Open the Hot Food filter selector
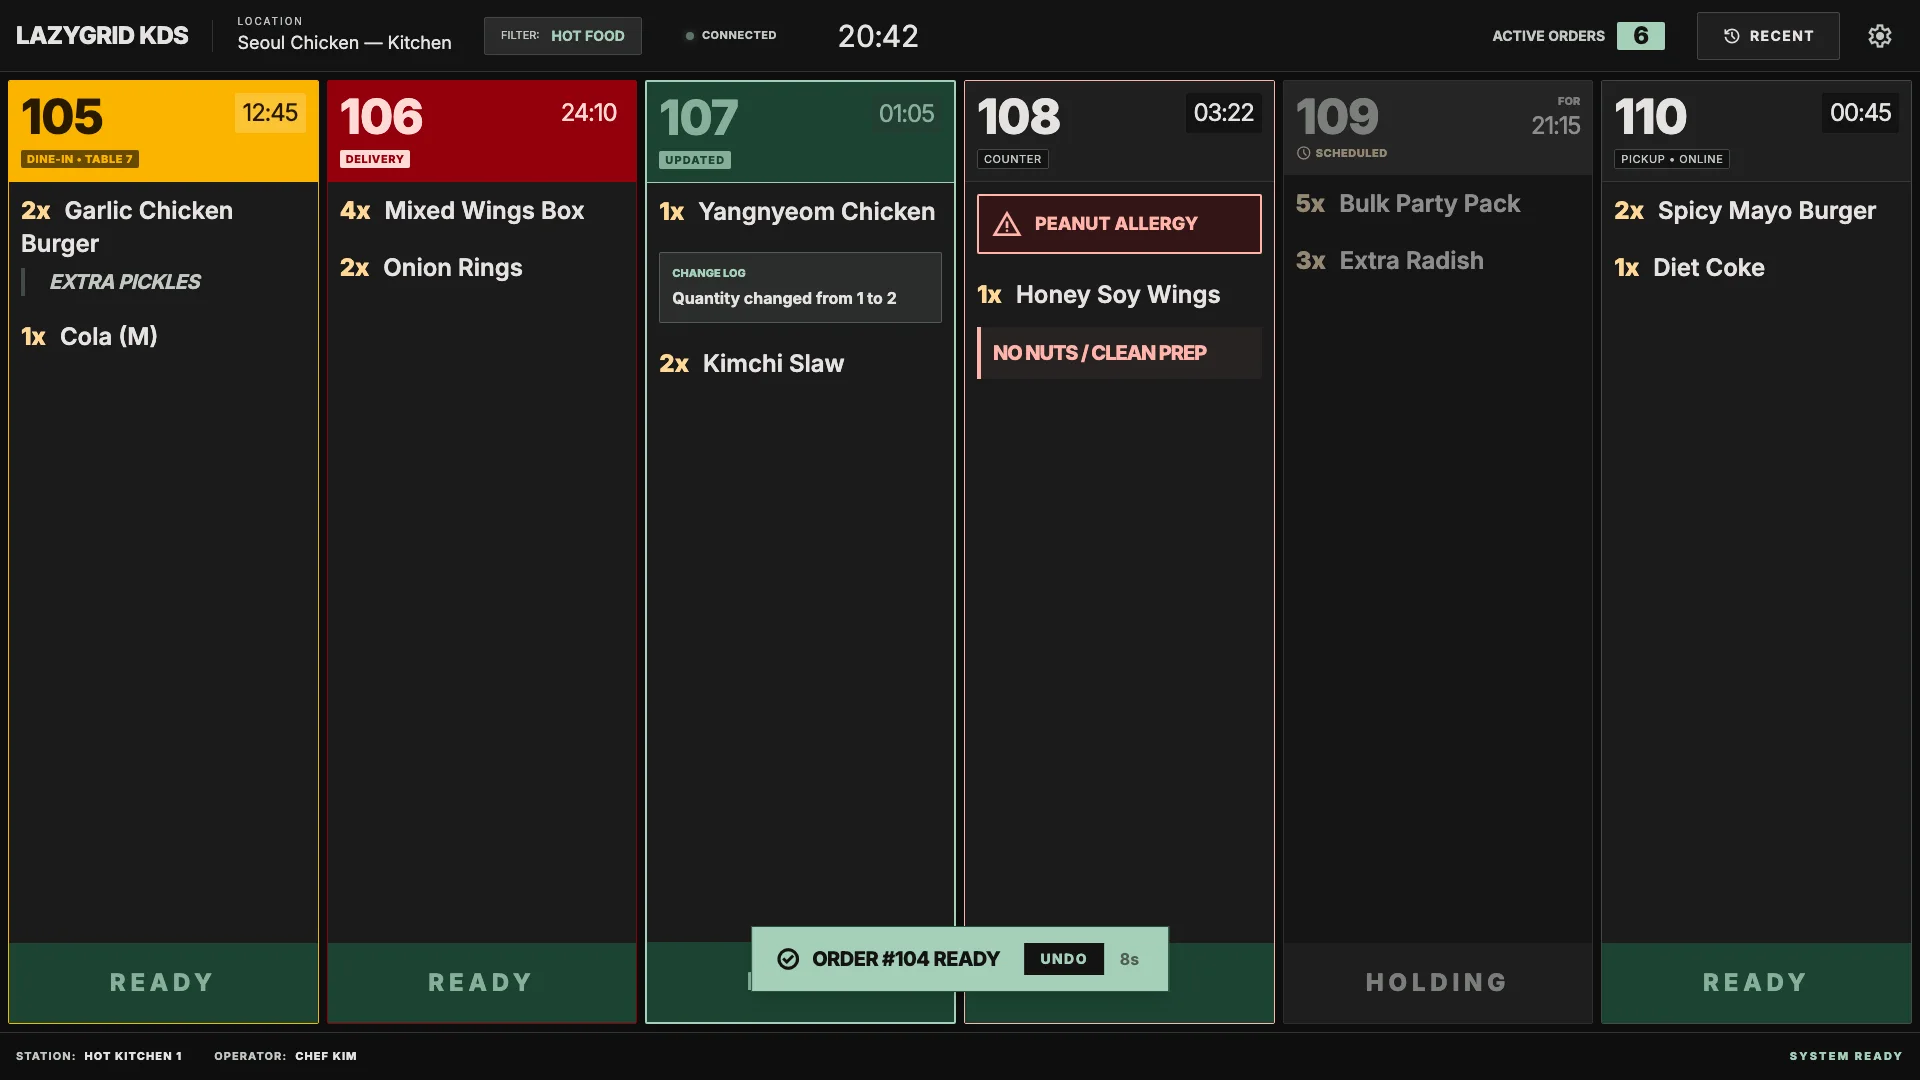Image resolution: width=1920 pixels, height=1080 pixels. (563, 36)
